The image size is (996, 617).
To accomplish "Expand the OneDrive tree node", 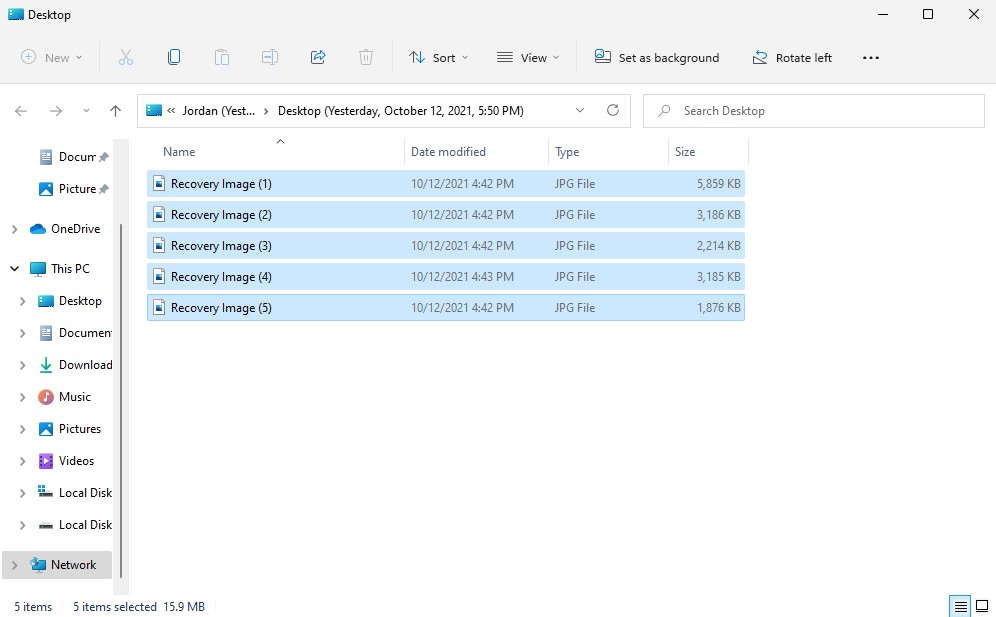I will 14,229.
